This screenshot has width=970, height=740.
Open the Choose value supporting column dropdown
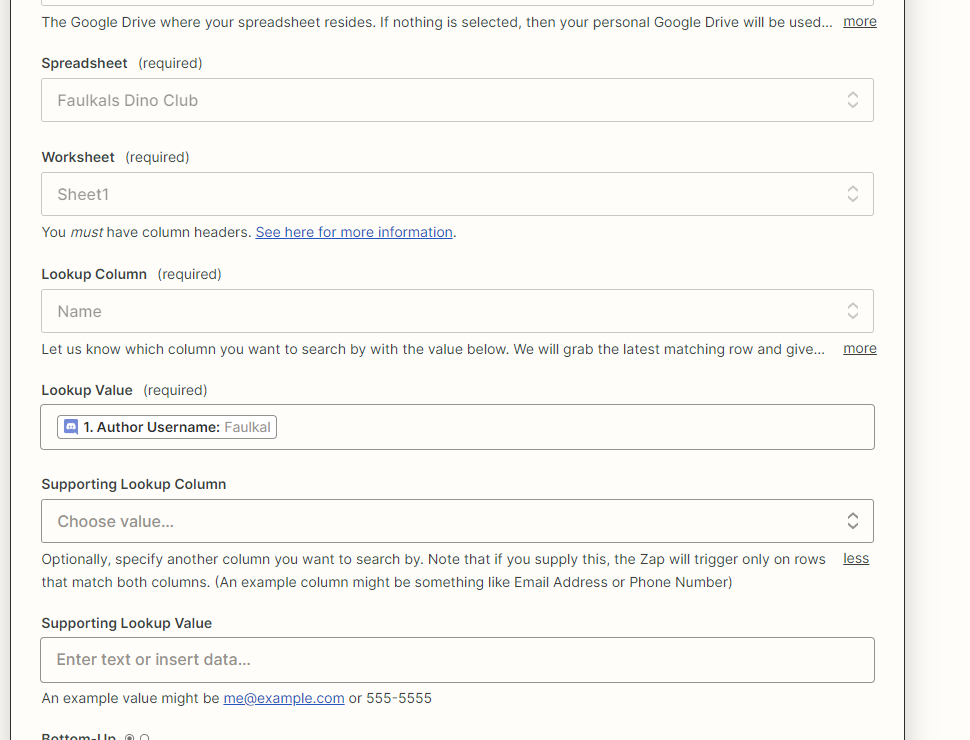click(457, 521)
